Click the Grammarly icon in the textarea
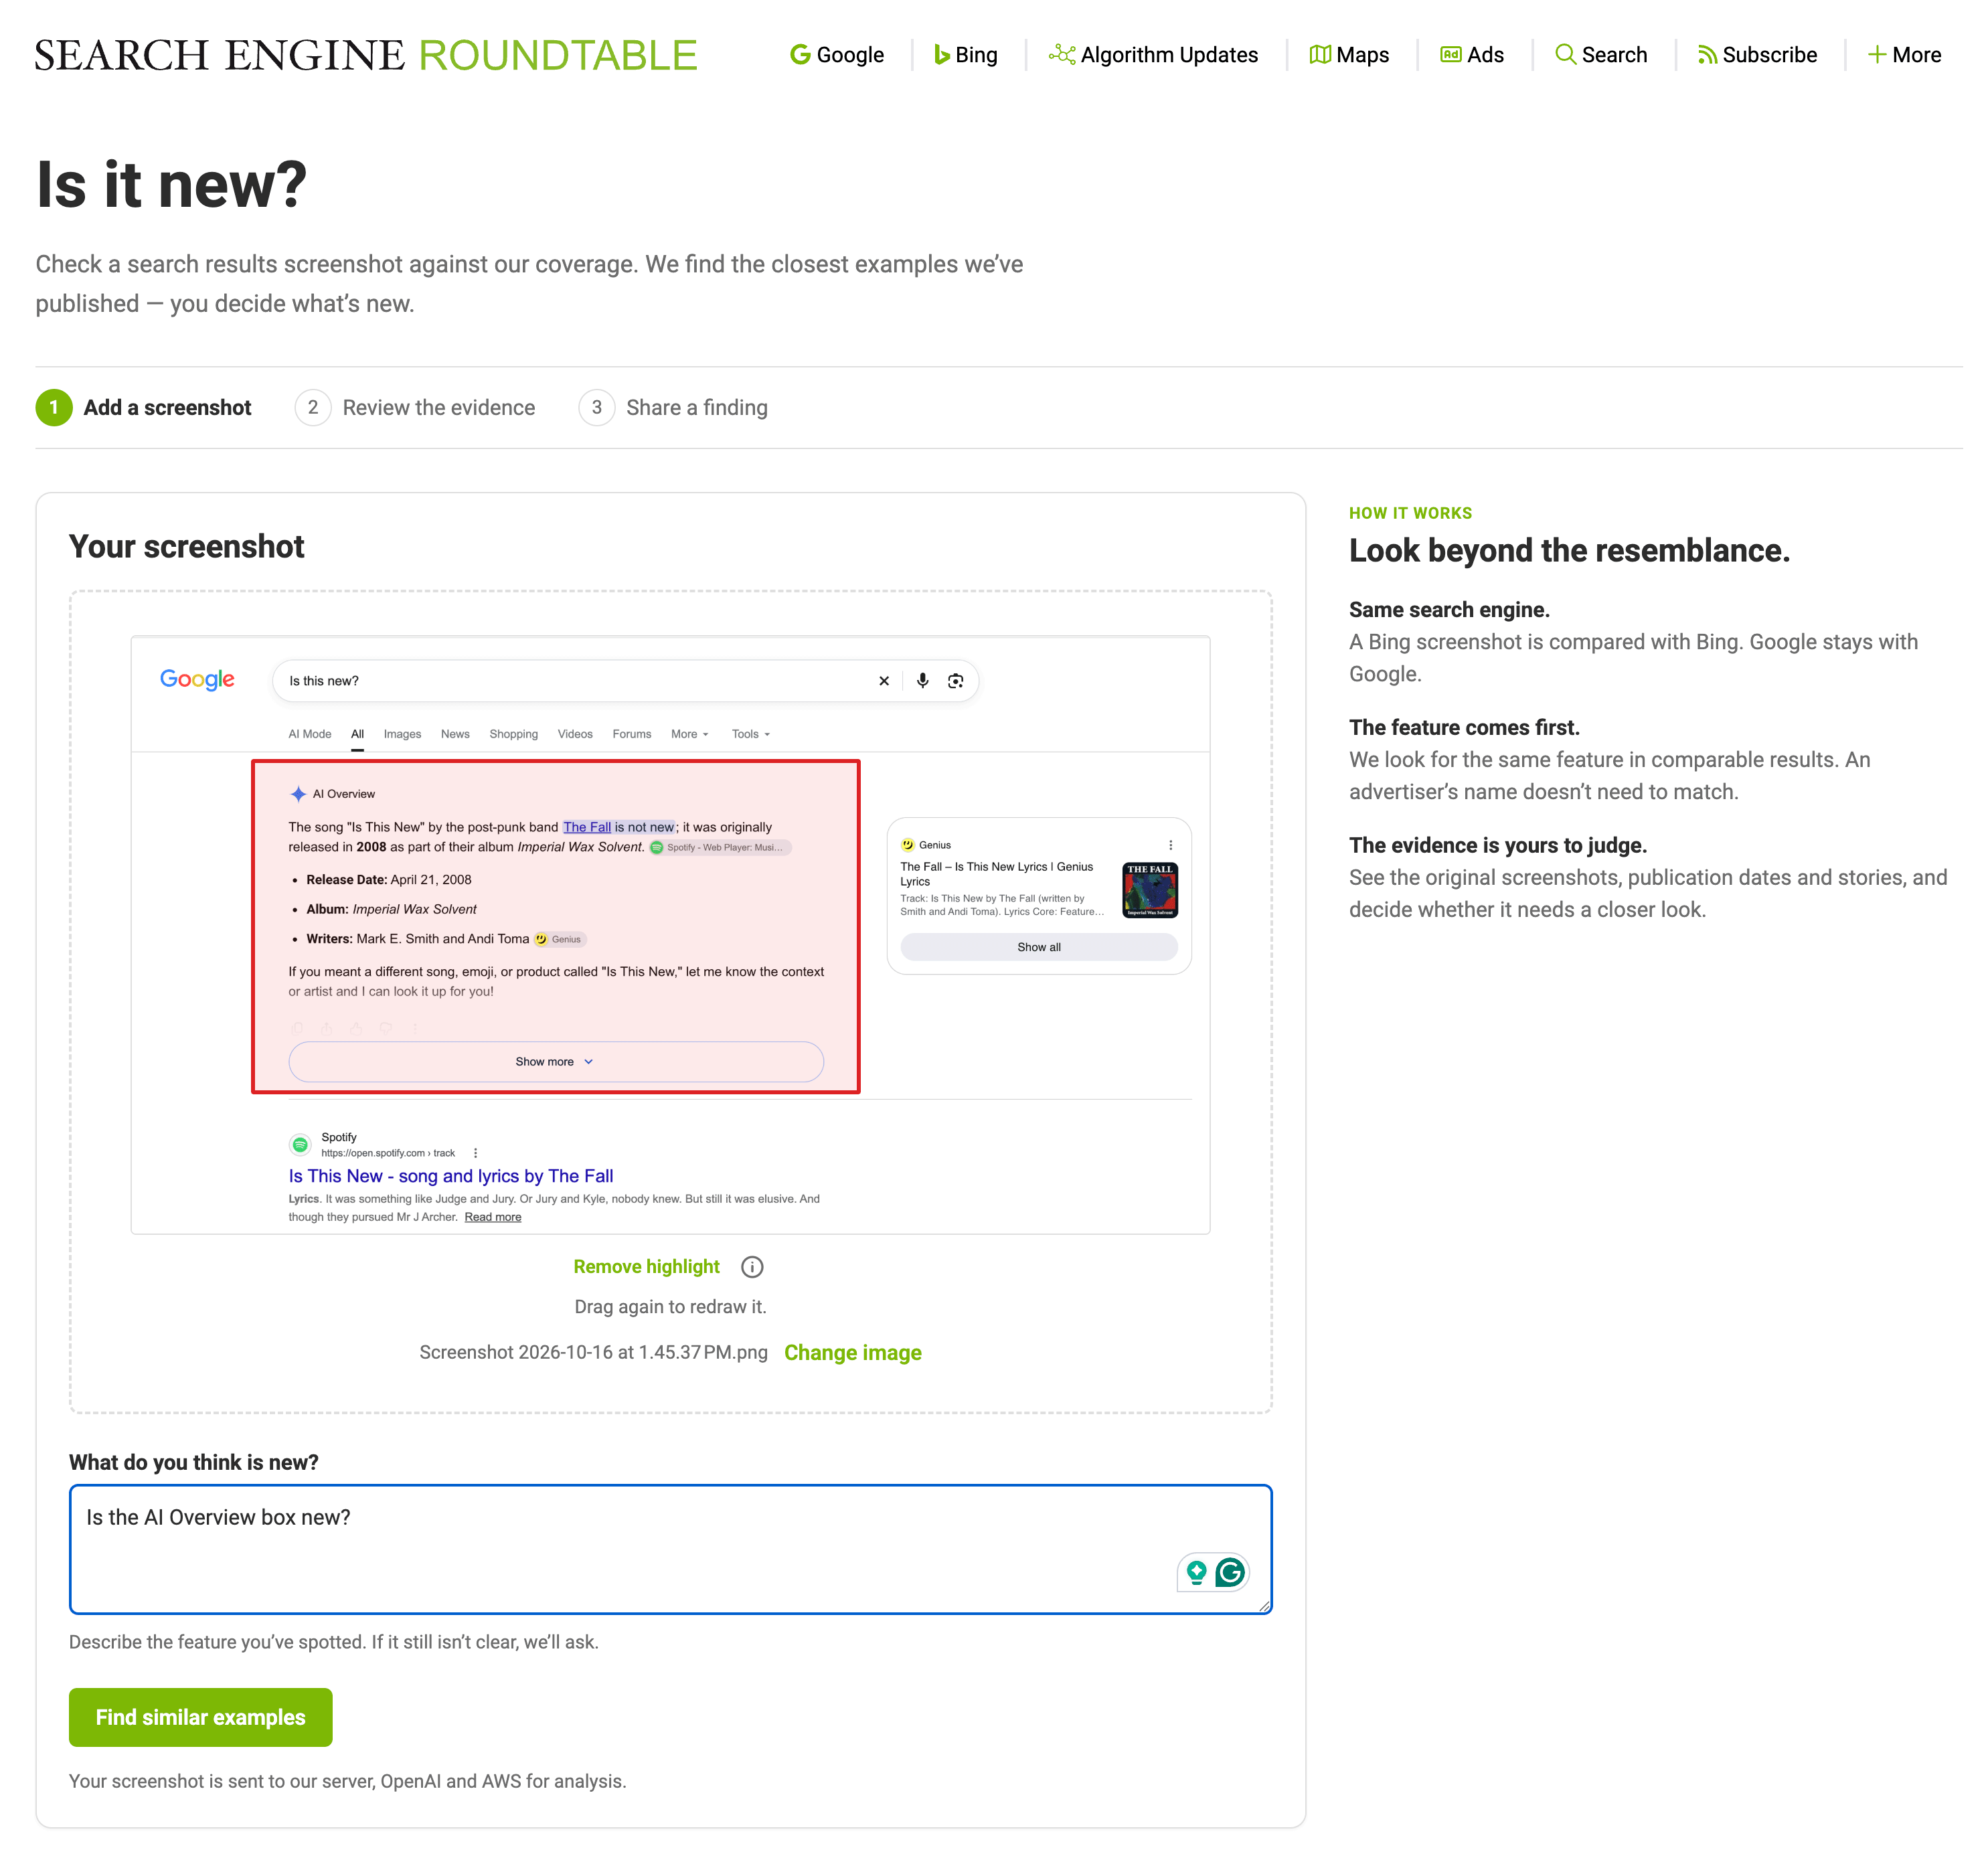Screen dimensions: 1988x1858 pos(1230,1573)
